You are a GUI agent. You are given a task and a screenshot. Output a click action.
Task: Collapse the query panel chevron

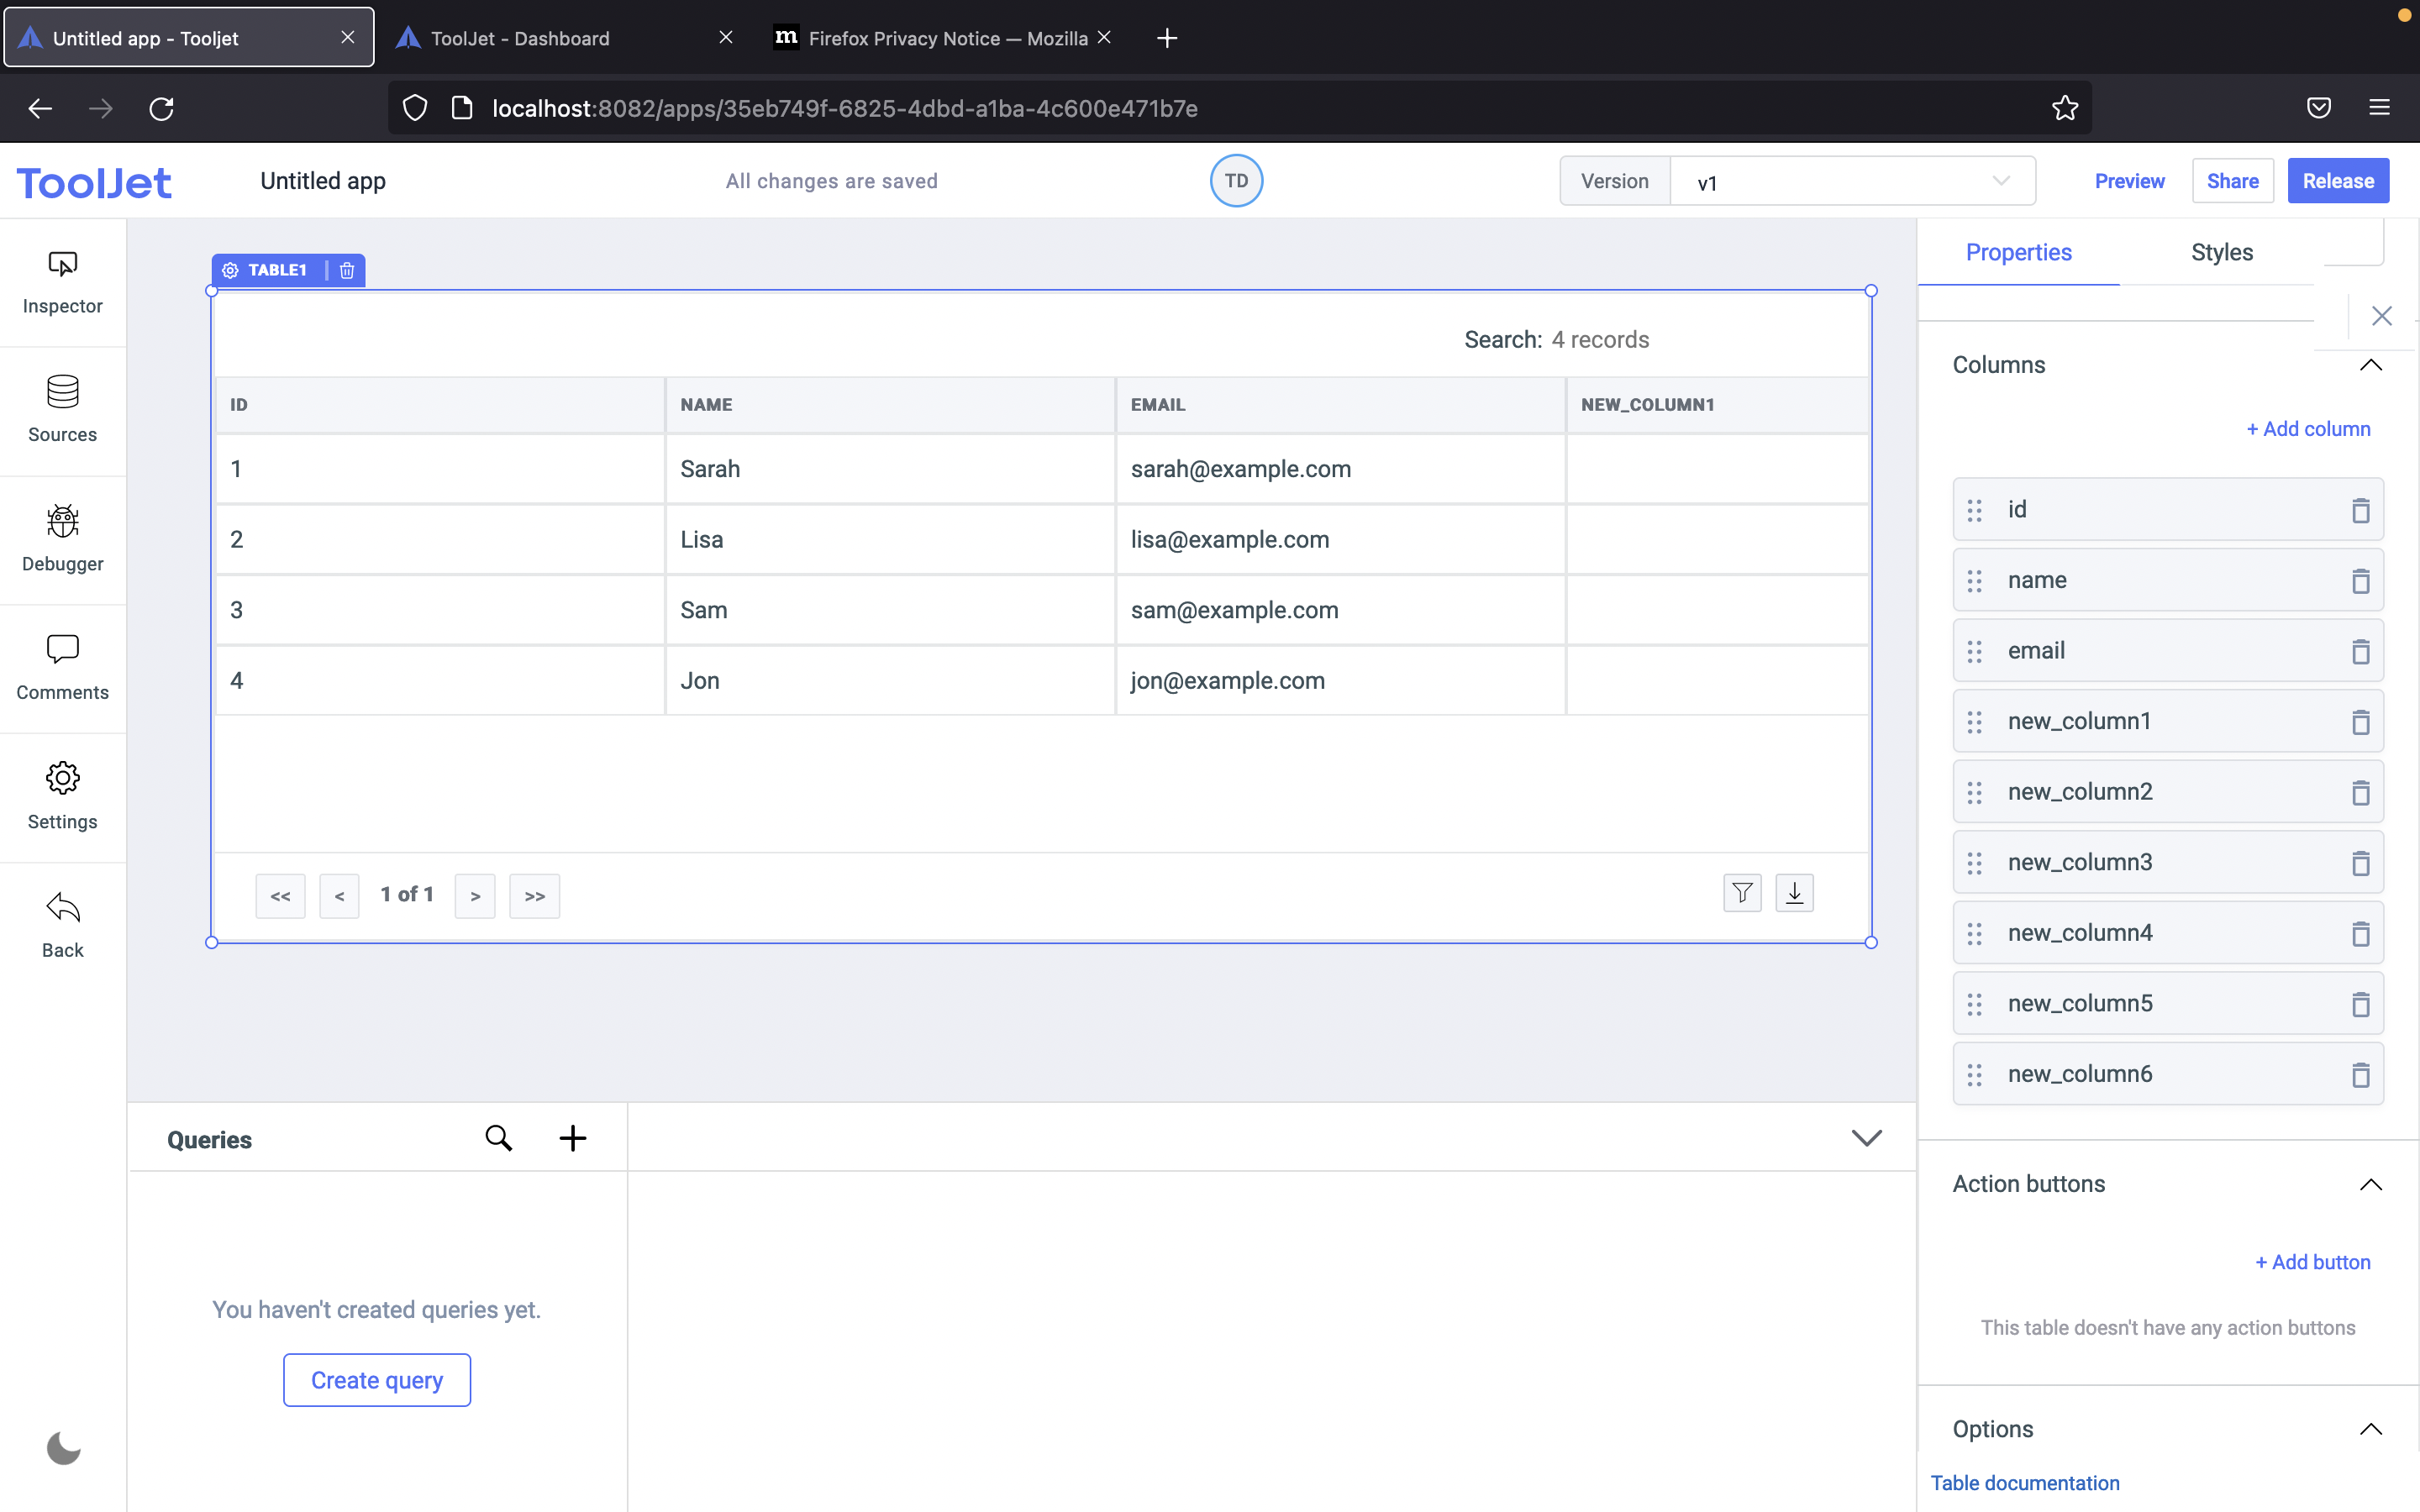click(x=1866, y=1138)
